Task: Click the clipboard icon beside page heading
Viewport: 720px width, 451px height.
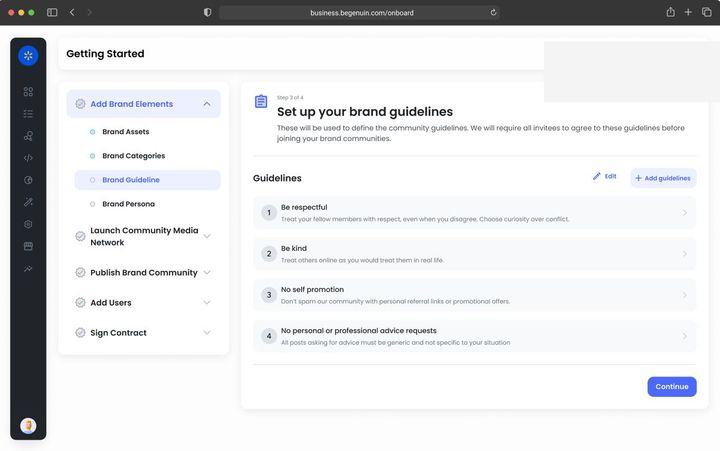Action: (261, 101)
